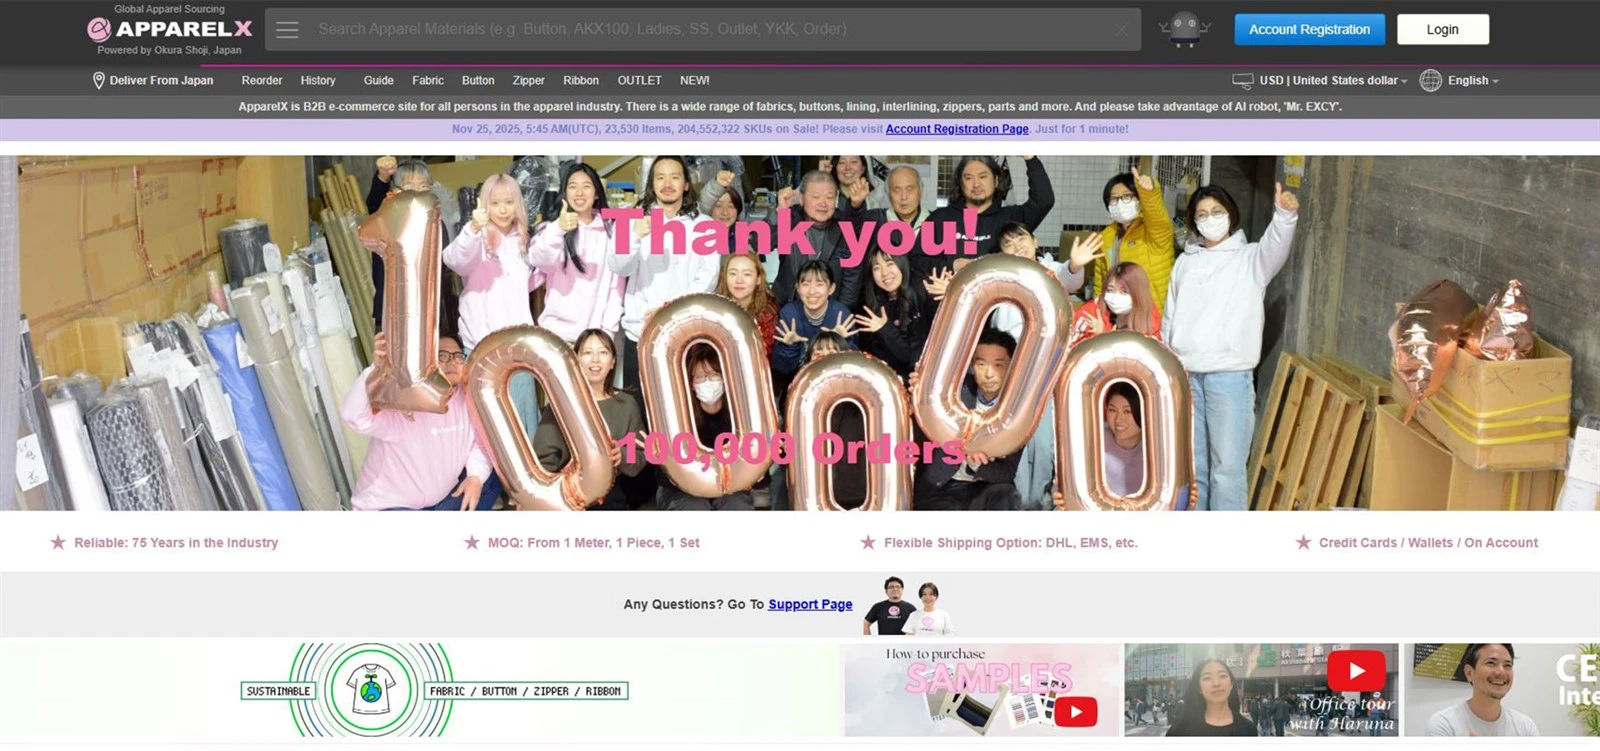Image resolution: width=1600 pixels, height=751 pixels.
Task: Clear the search box with the X icon
Action: (x=1121, y=30)
